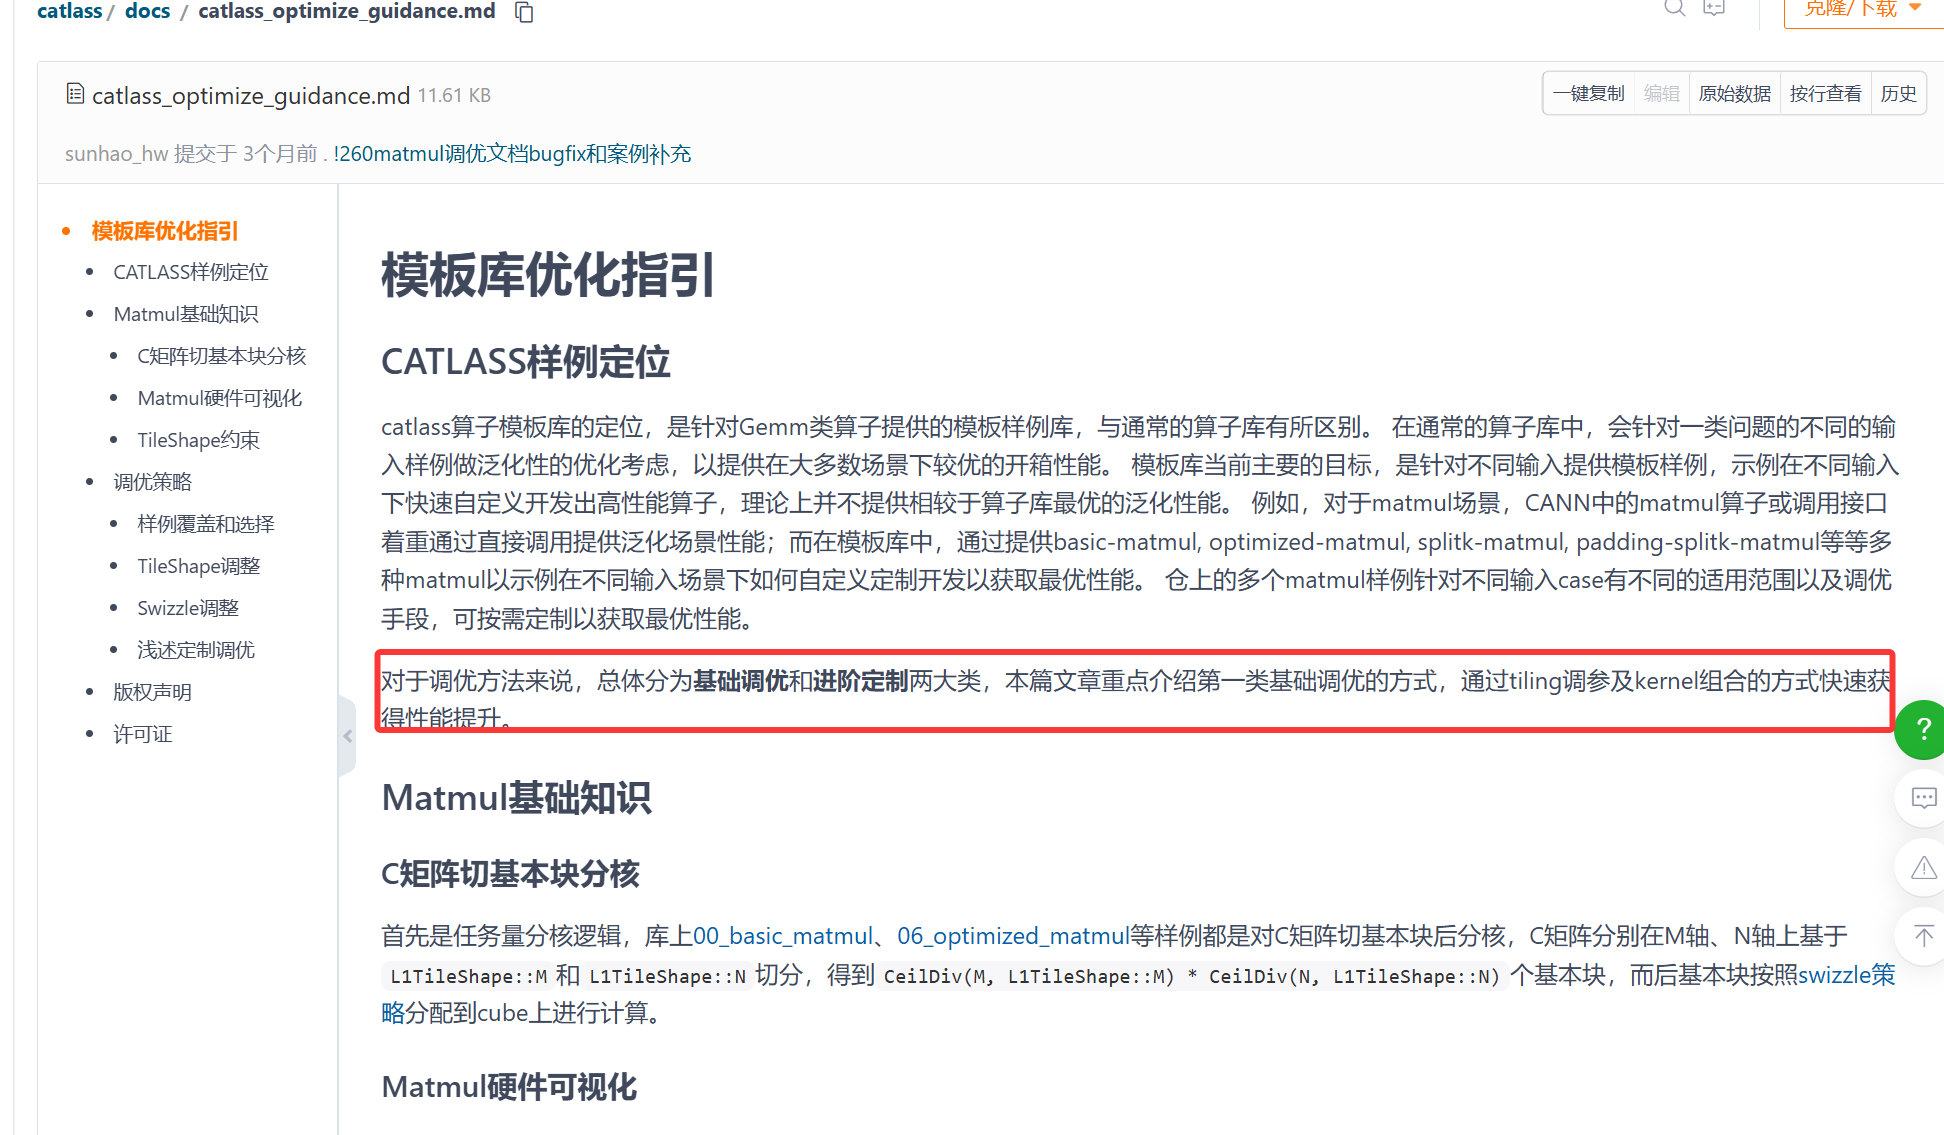Switch to 原始数据 raw view
Screen dimensions: 1944x1135
(1734, 94)
